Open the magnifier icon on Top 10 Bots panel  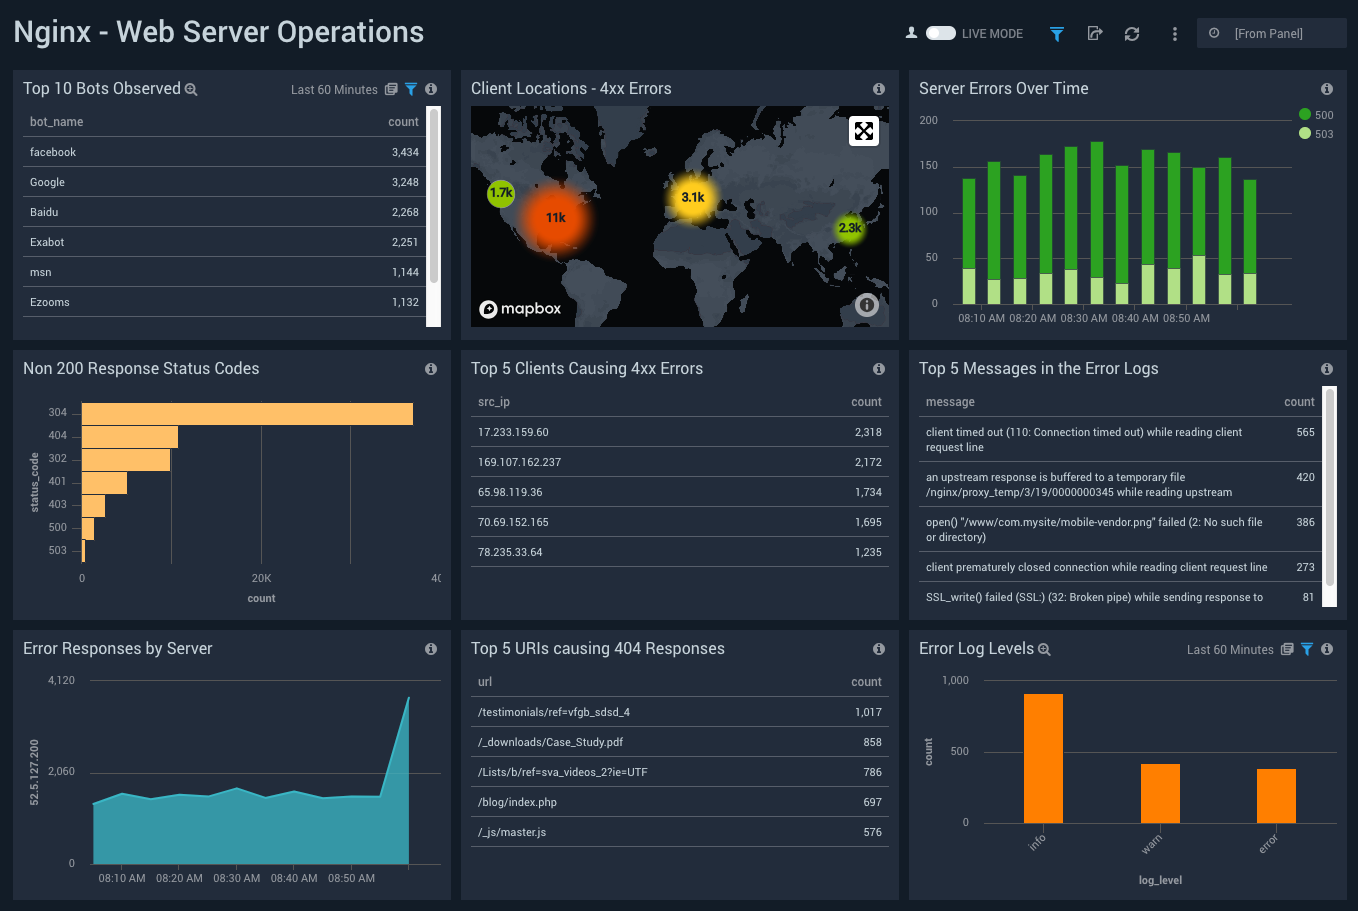[x=190, y=89]
